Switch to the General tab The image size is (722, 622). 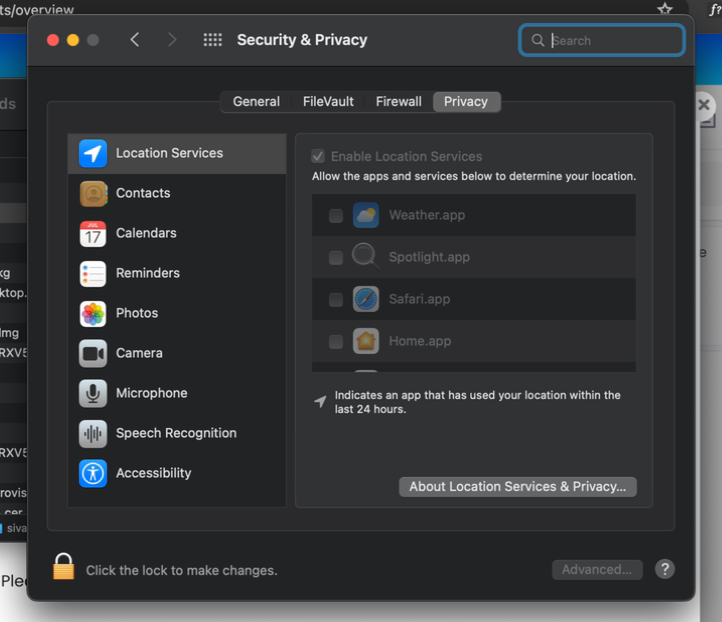point(256,102)
